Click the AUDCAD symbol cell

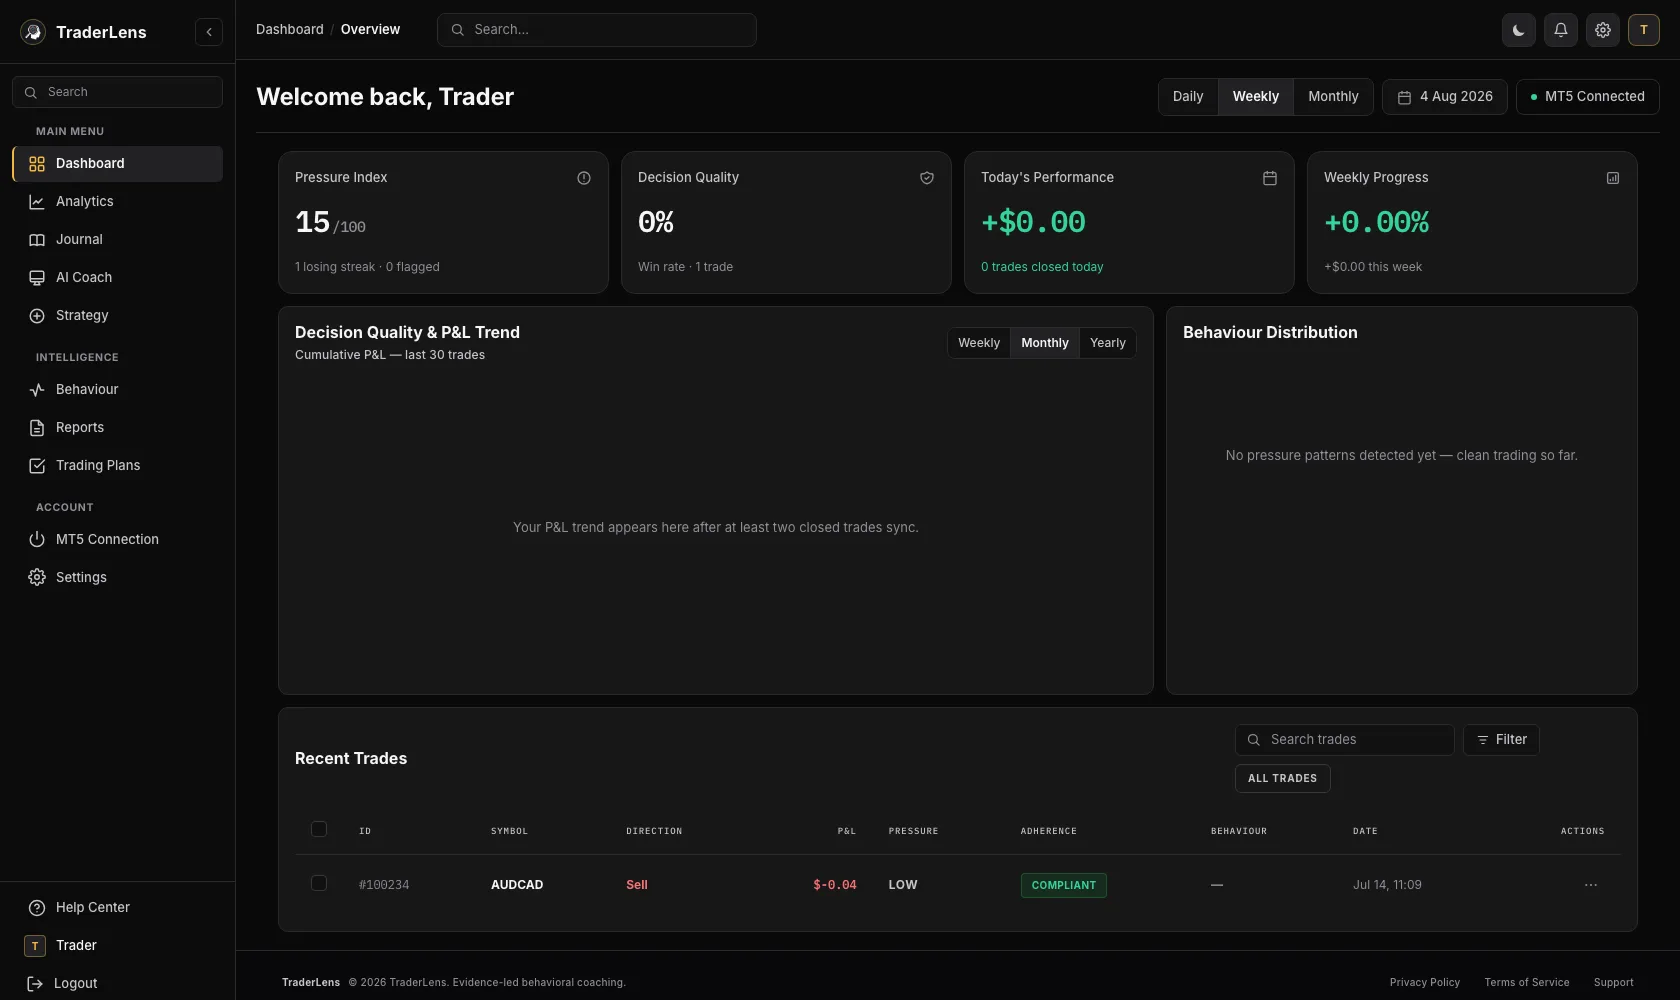(517, 885)
